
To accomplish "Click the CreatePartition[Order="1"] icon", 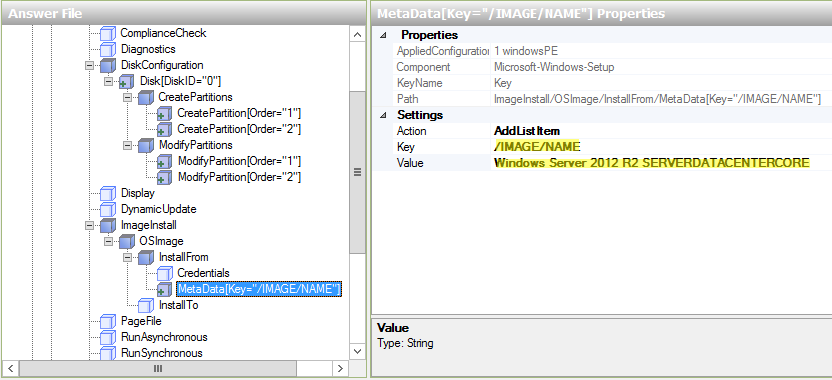I will tap(164, 114).
